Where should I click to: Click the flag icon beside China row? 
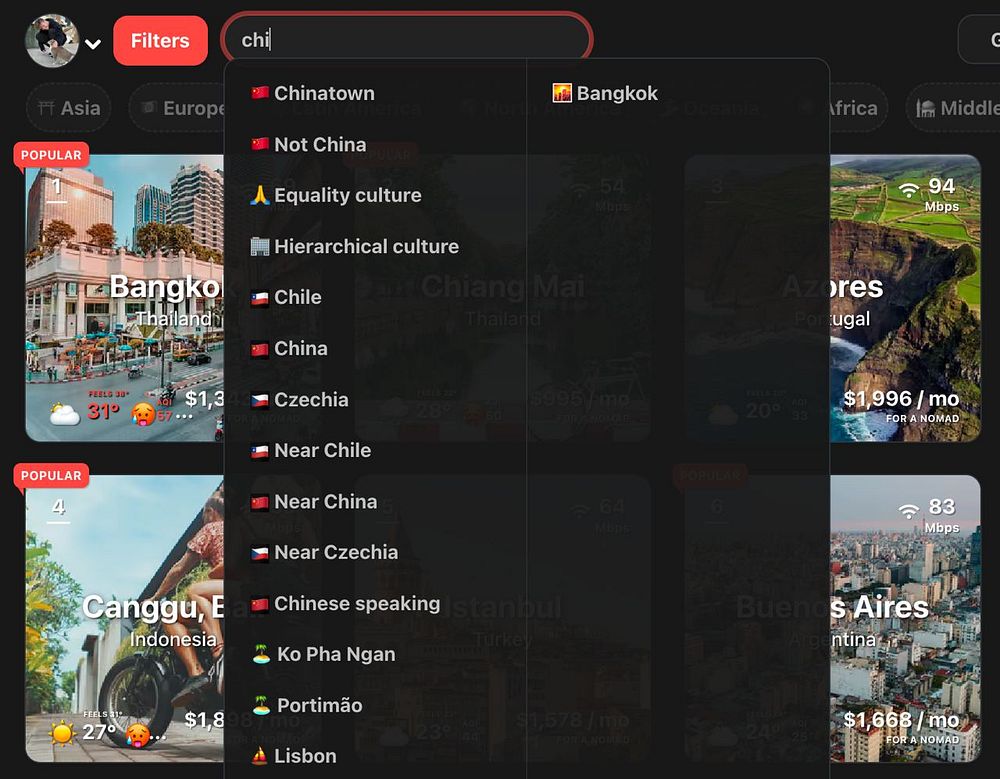click(x=260, y=349)
